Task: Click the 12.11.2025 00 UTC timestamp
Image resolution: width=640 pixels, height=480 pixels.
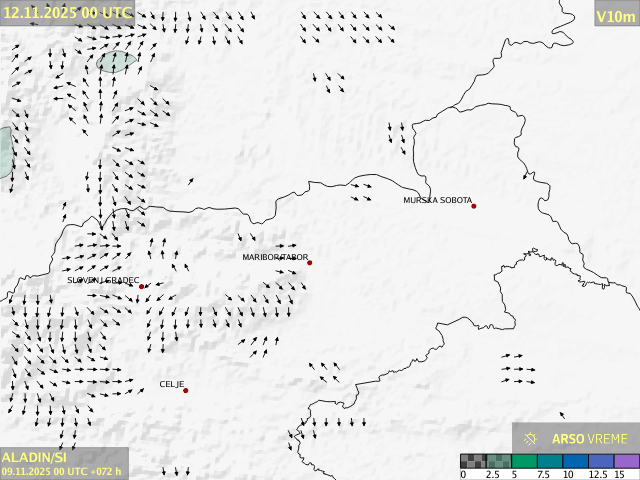Action: point(67,12)
